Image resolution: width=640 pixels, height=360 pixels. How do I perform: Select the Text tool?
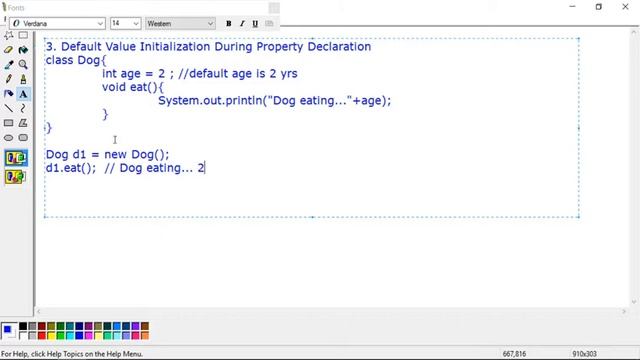(x=23, y=94)
